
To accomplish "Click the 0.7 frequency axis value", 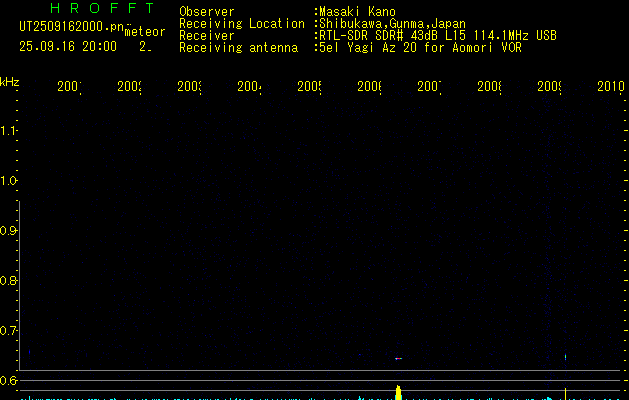I will (x=8, y=331).
